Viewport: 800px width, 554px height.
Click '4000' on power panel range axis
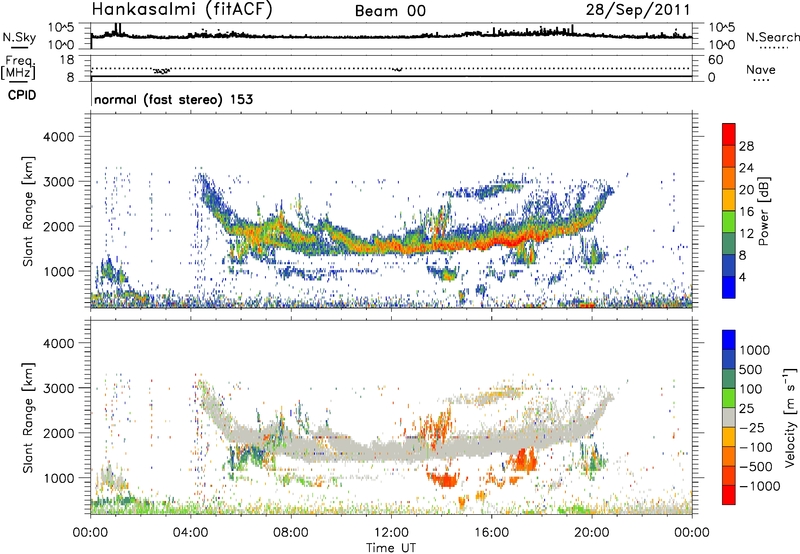point(59,137)
